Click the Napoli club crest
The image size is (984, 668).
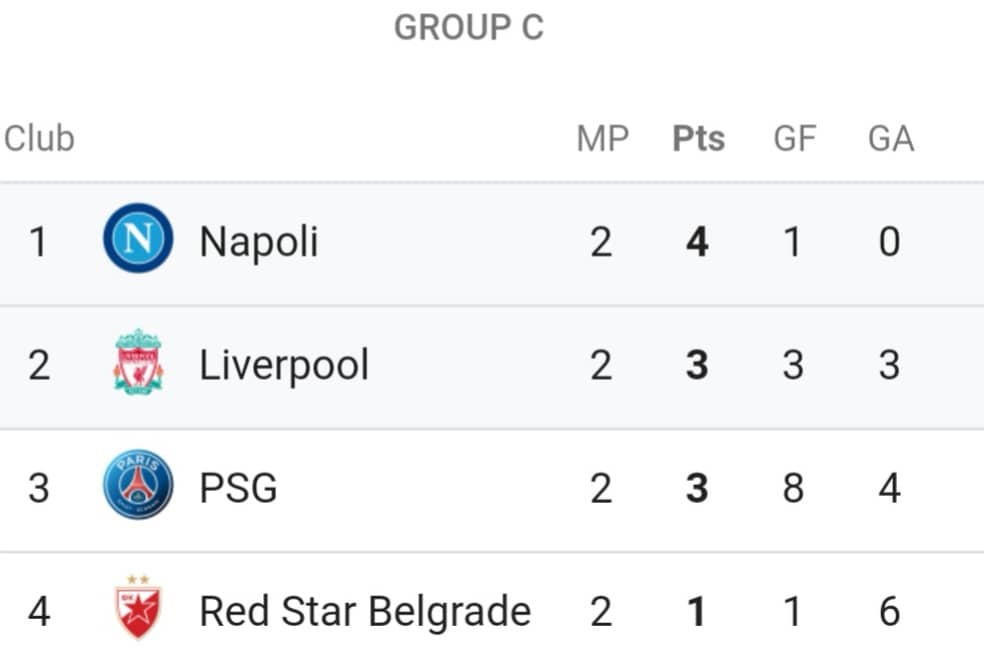pos(138,239)
